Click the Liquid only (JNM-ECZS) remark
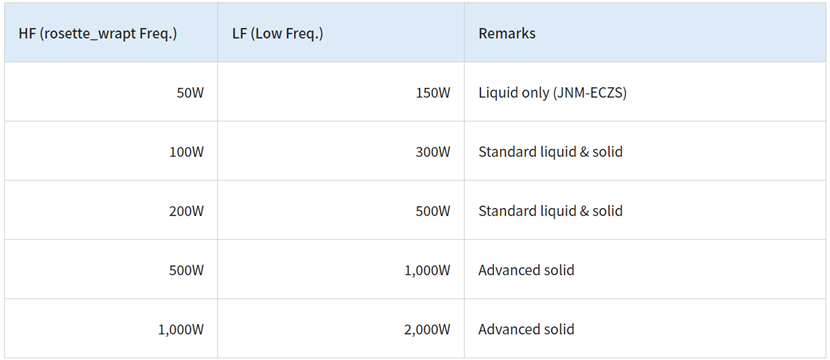The height and width of the screenshot is (360, 830). pos(553,93)
